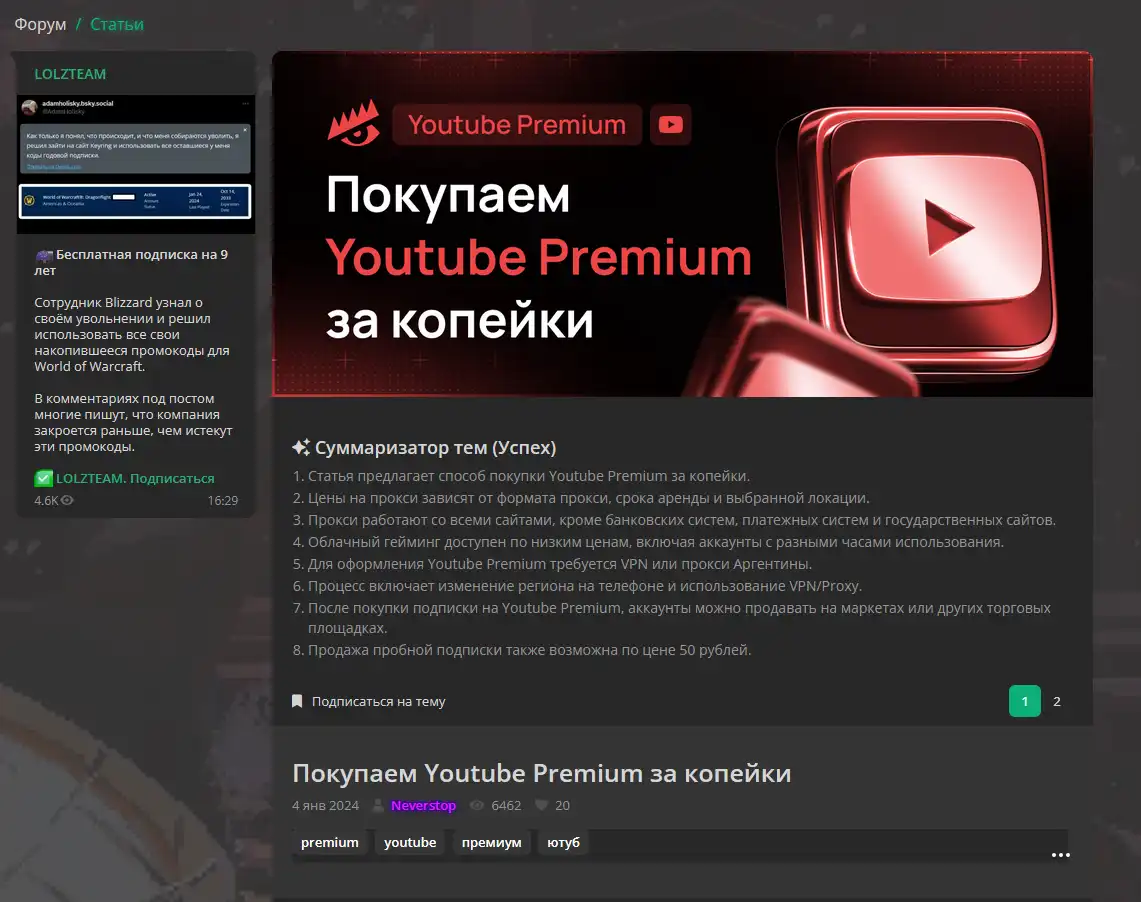1141x902 pixels.
Task: Open the Neverstop author profile
Action: [423, 806]
